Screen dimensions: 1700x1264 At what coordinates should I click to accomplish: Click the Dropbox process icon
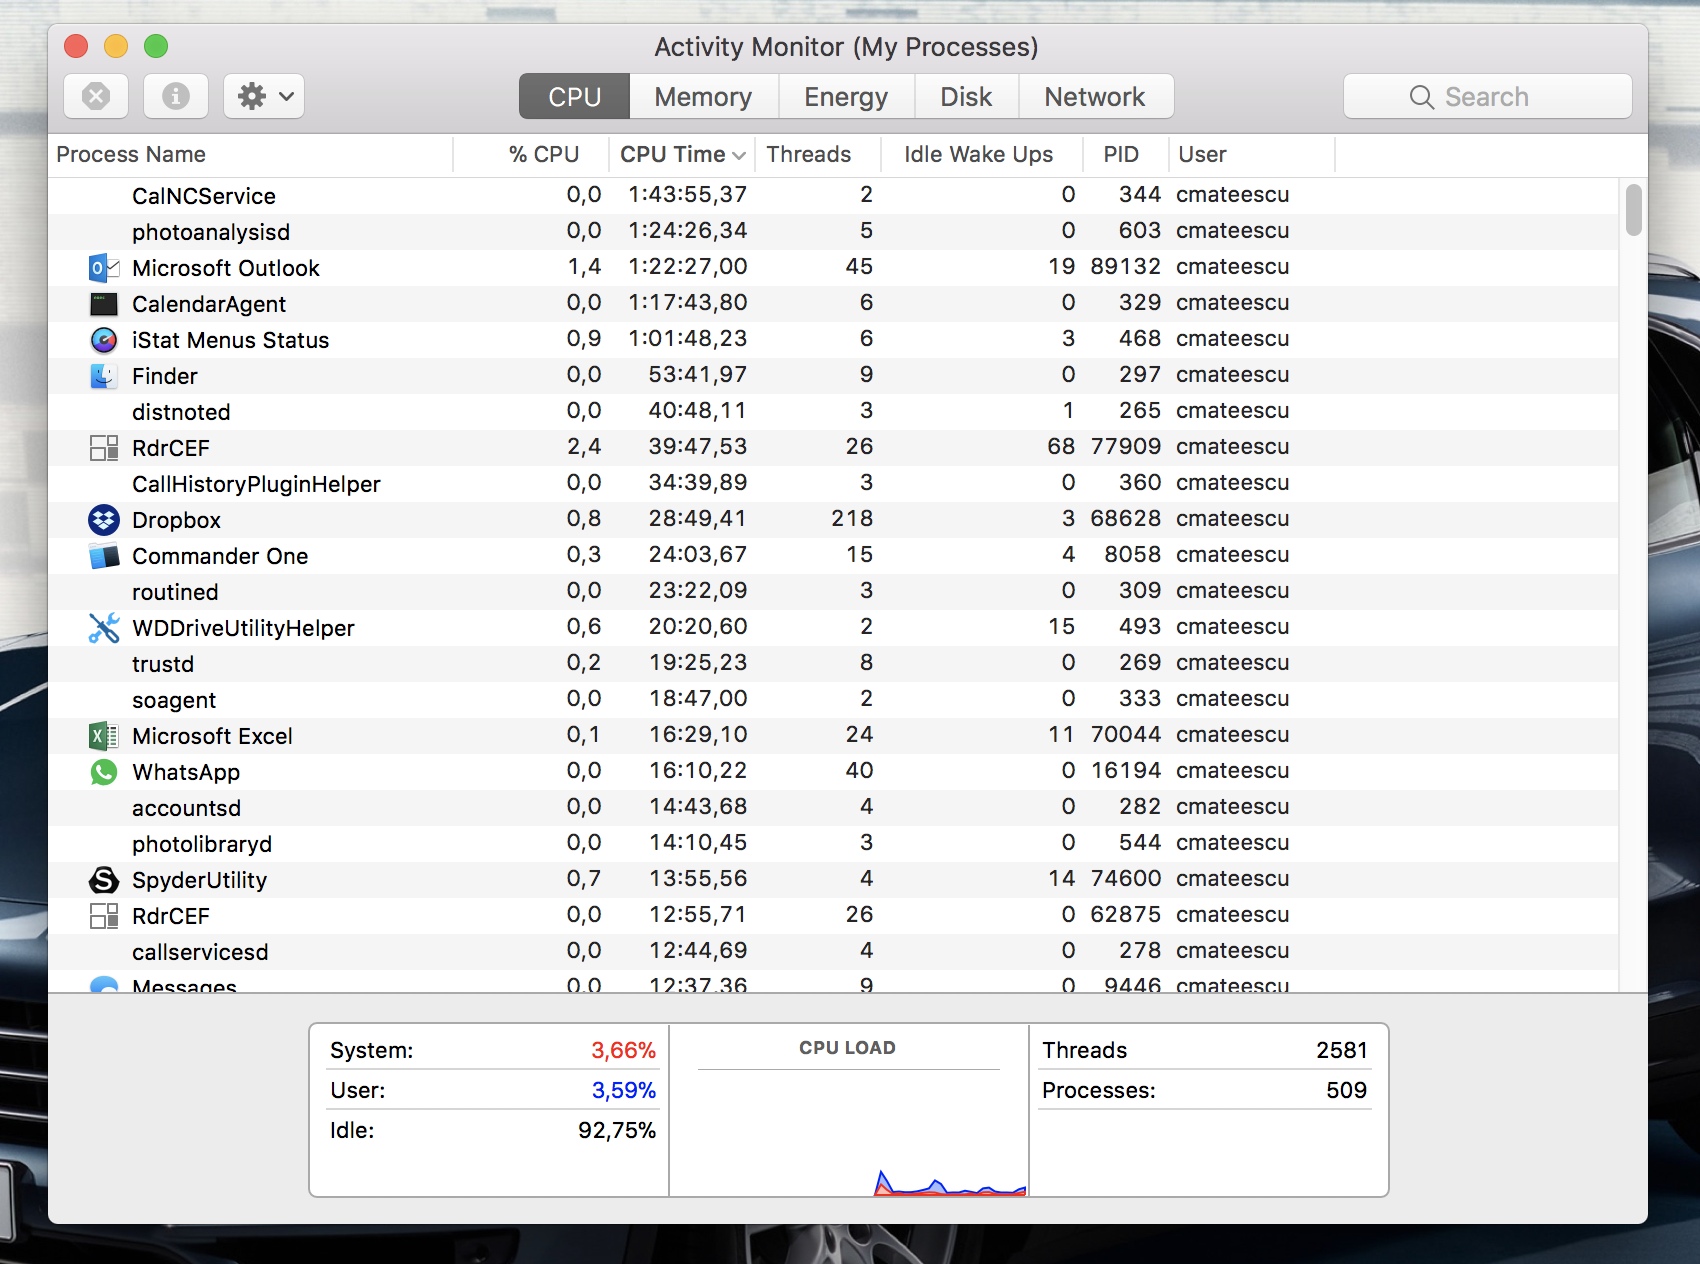click(x=104, y=520)
